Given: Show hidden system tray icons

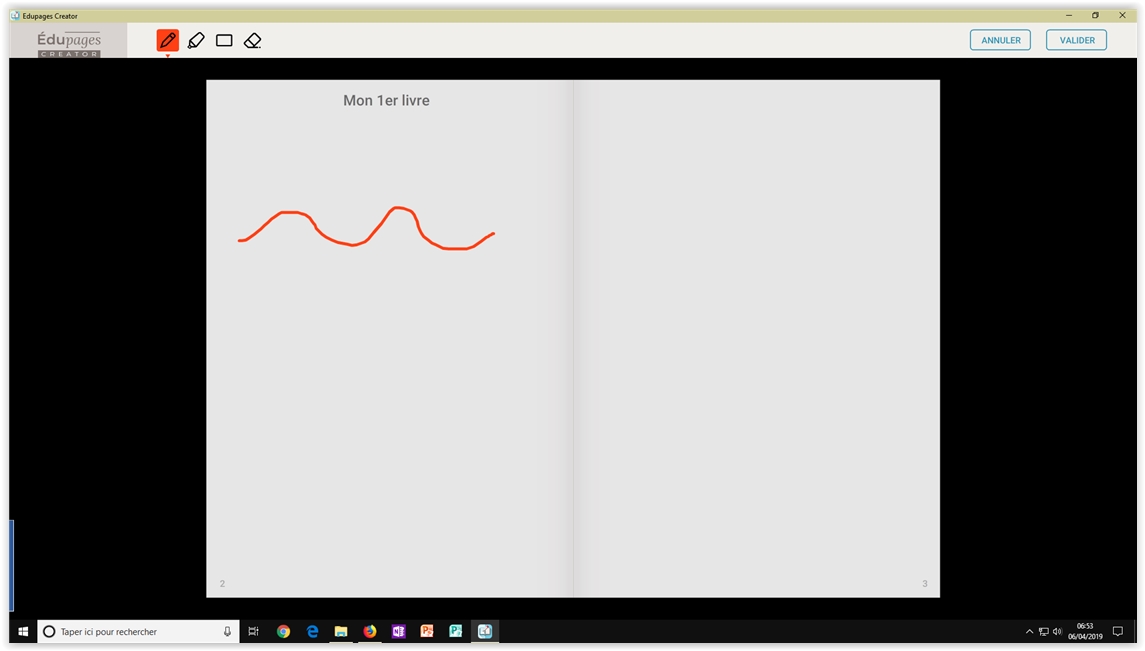Looking at the screenshot, I should click(x=1029, y=632).
